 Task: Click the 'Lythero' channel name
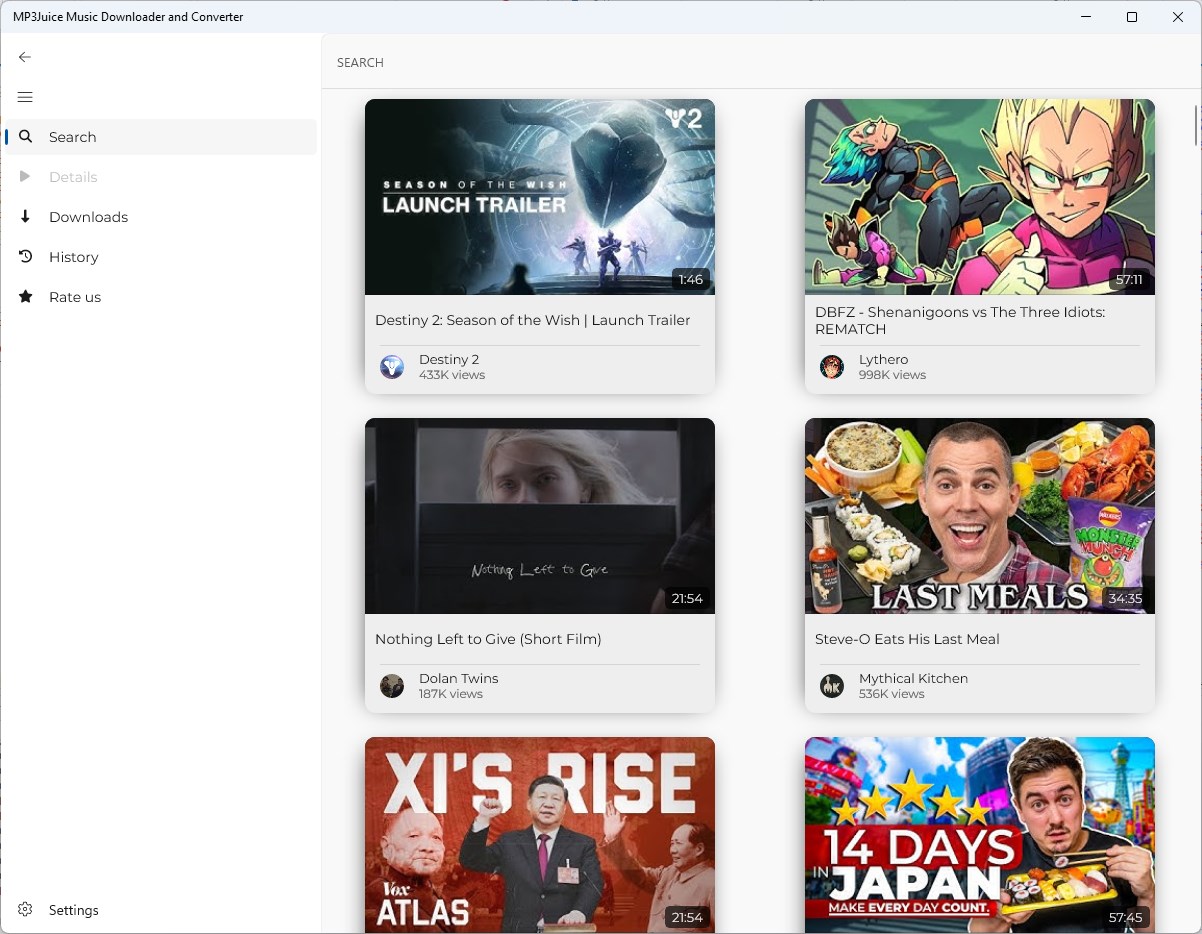[884, 359]
